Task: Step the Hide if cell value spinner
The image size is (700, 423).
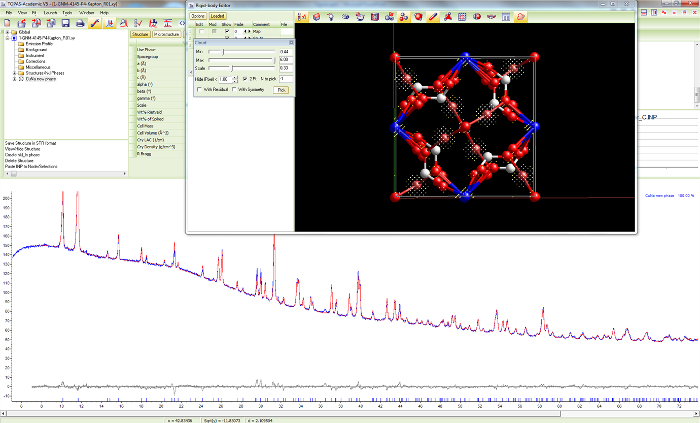Action: (x=235, y=78)
